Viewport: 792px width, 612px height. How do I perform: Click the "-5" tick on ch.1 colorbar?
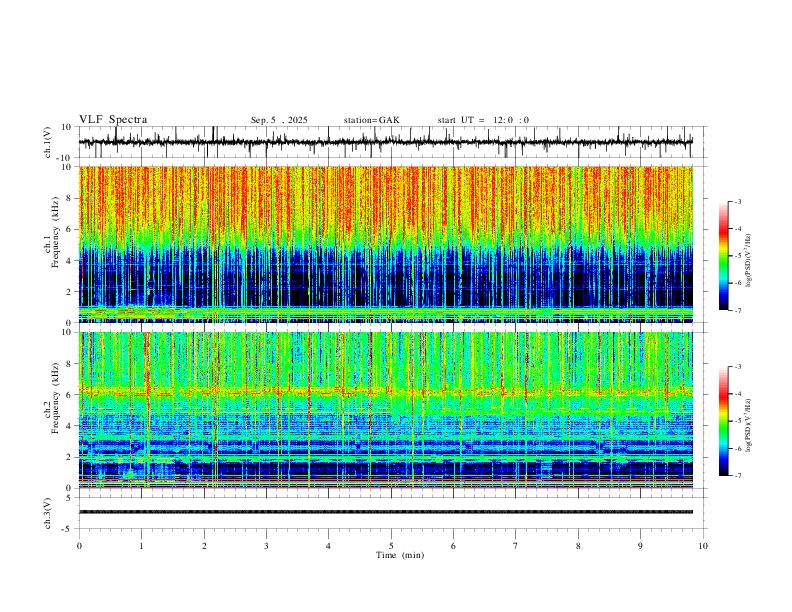coord(737,256)
